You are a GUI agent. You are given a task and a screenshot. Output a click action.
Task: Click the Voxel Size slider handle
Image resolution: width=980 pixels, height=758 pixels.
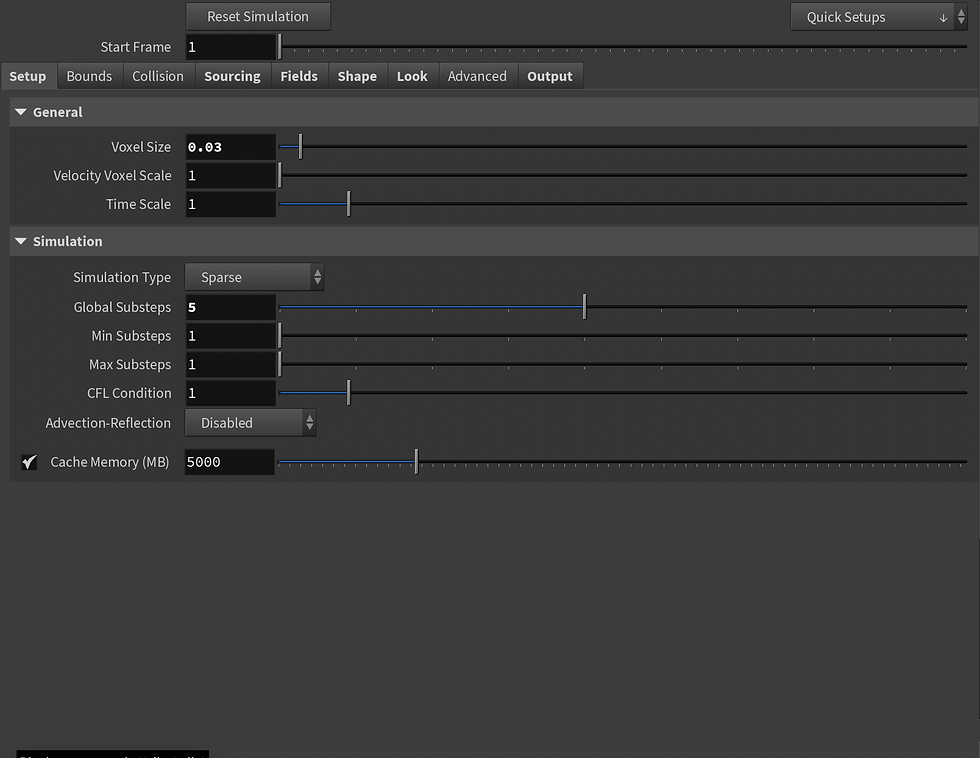(x=301, y=147)
